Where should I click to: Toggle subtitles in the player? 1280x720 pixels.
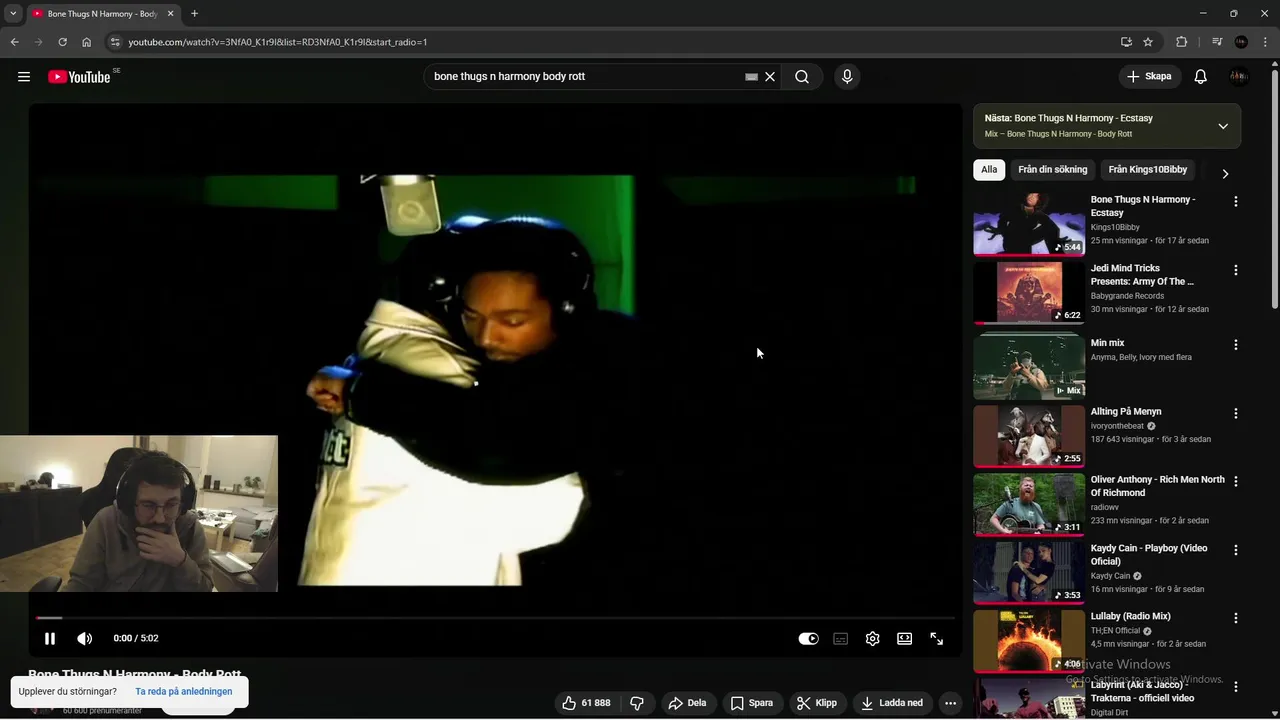(841, 639)
